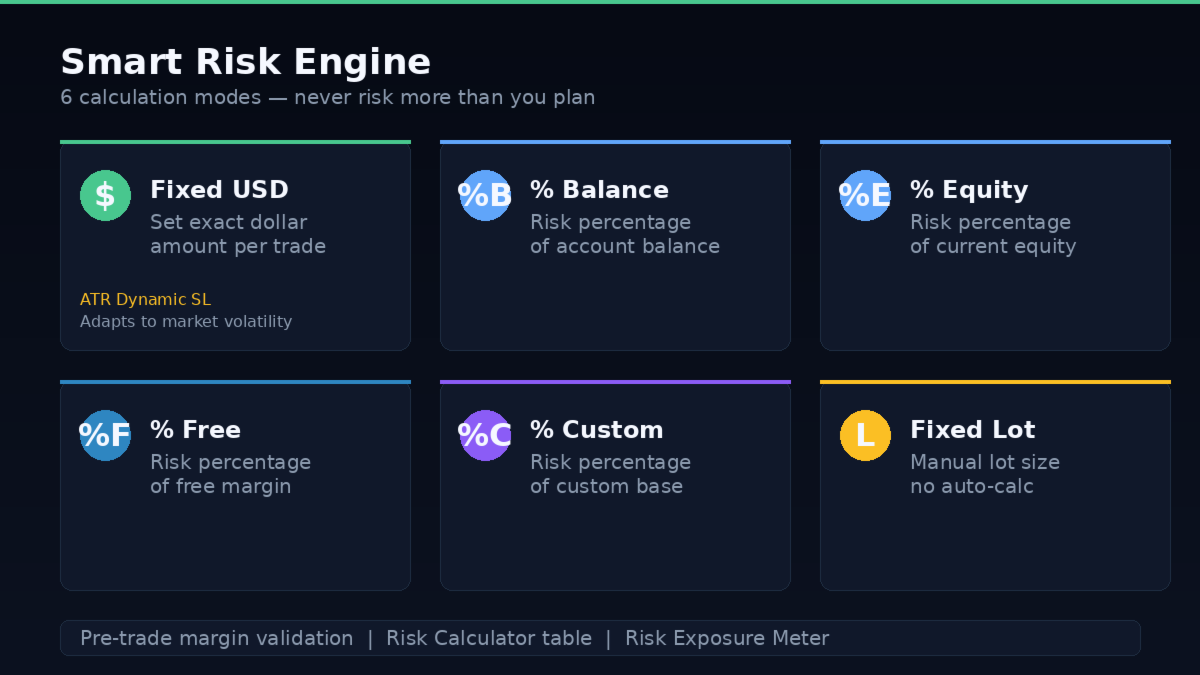Screen dimensions: 1200x675
Task: Select the yellow L fixed lot icon
Action: 865,435
